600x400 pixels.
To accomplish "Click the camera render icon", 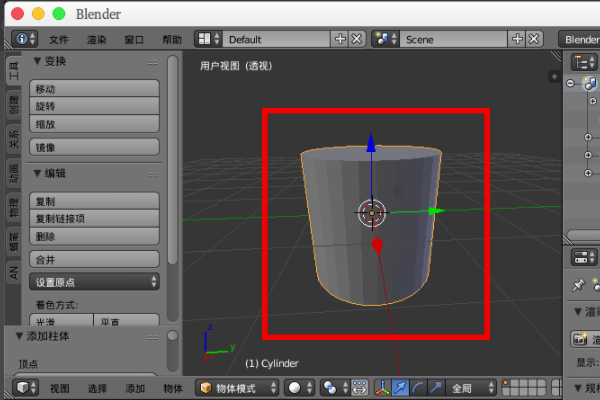I will tap(580, 339).
